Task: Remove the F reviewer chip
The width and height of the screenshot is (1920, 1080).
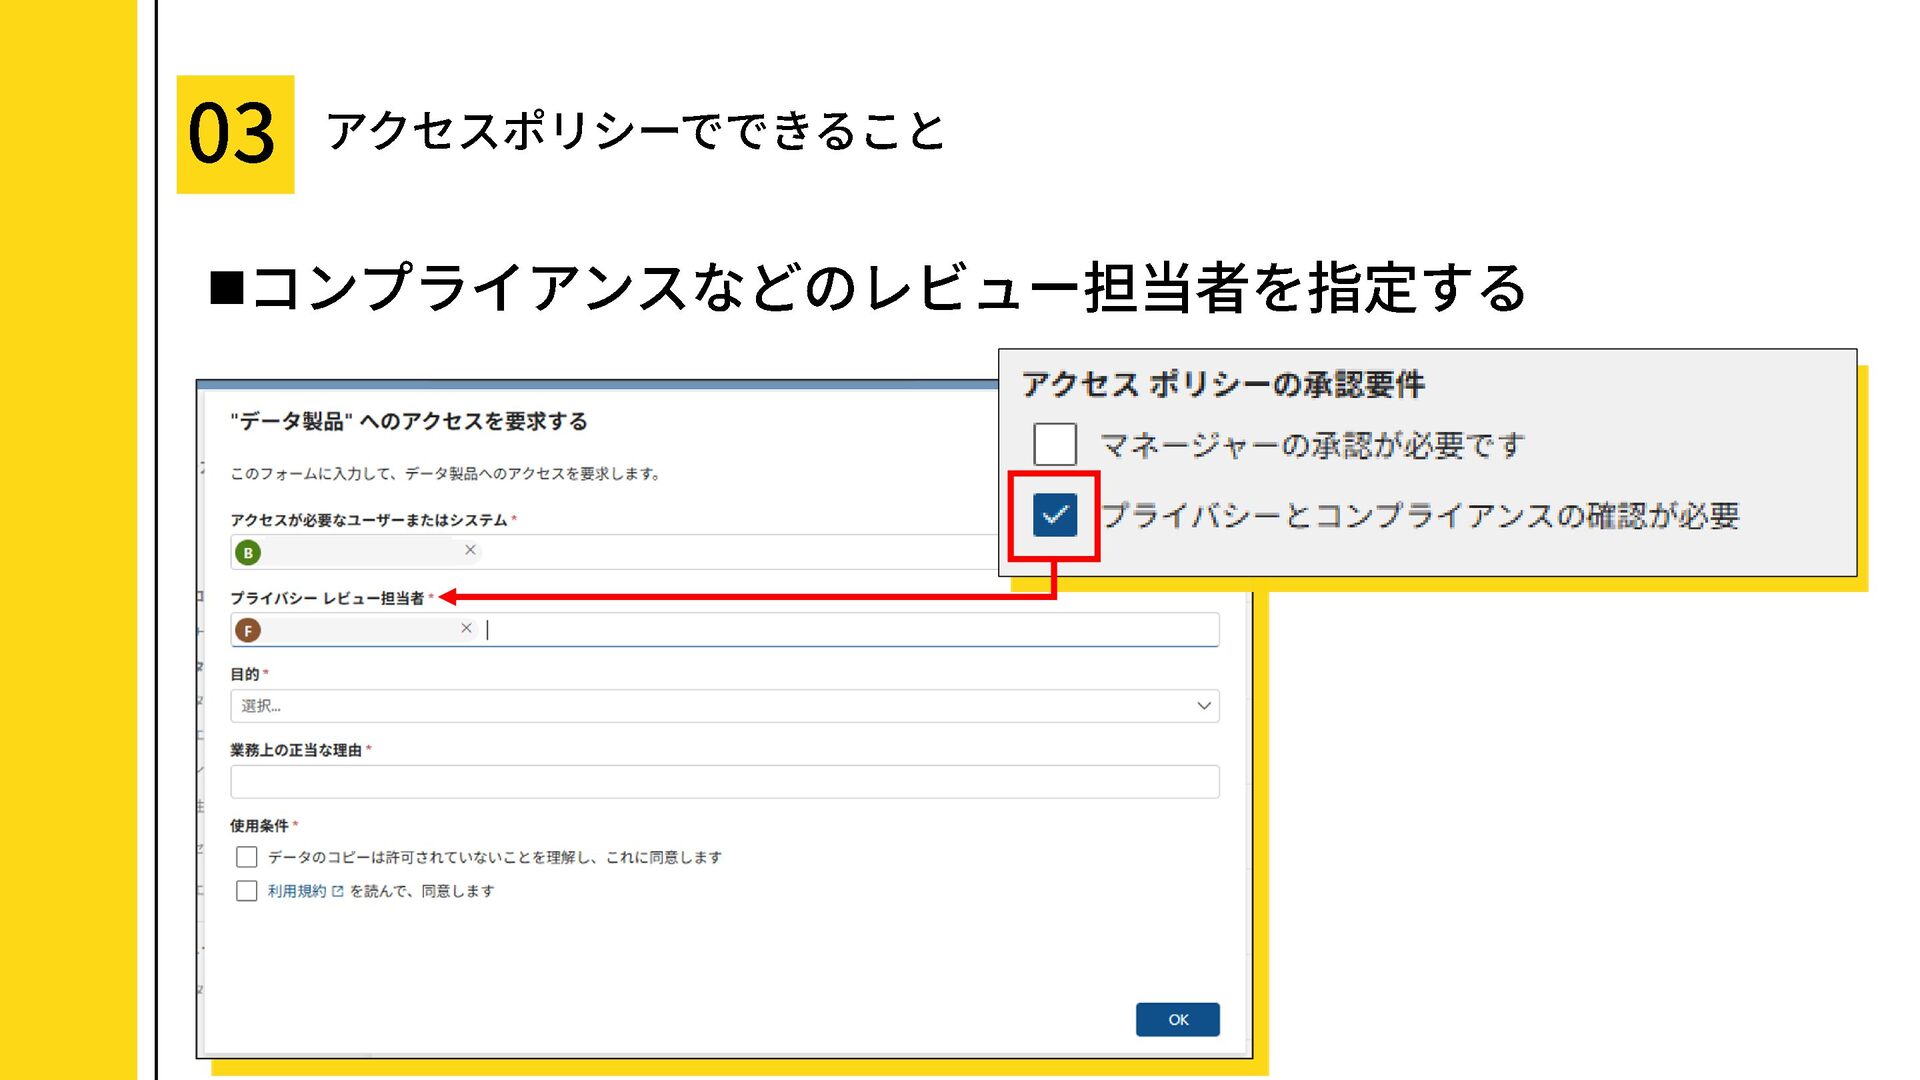Action: pyautogui.click(x=466, y=628)
